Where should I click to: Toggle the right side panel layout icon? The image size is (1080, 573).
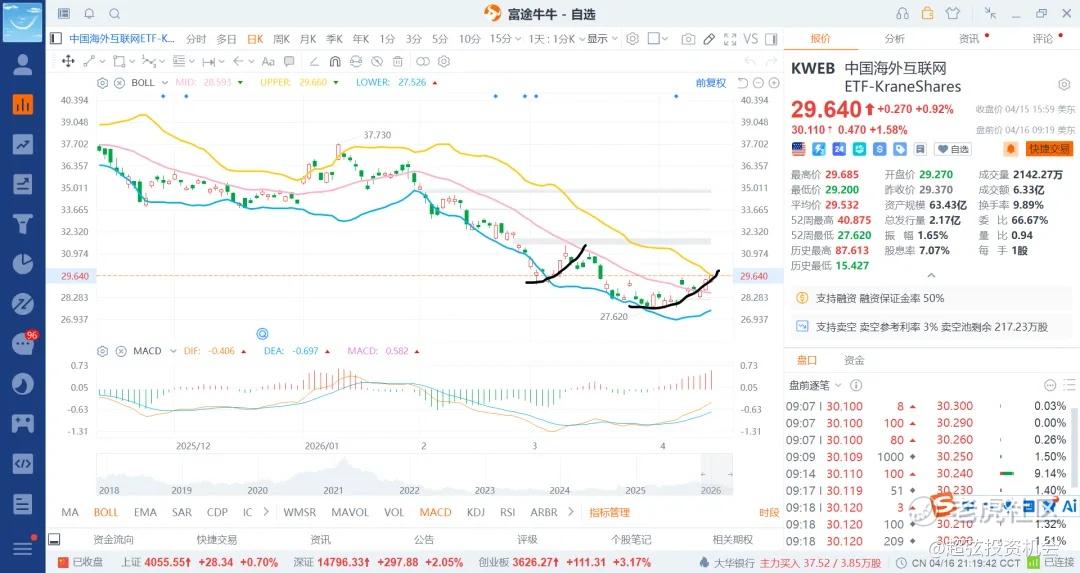771,39
